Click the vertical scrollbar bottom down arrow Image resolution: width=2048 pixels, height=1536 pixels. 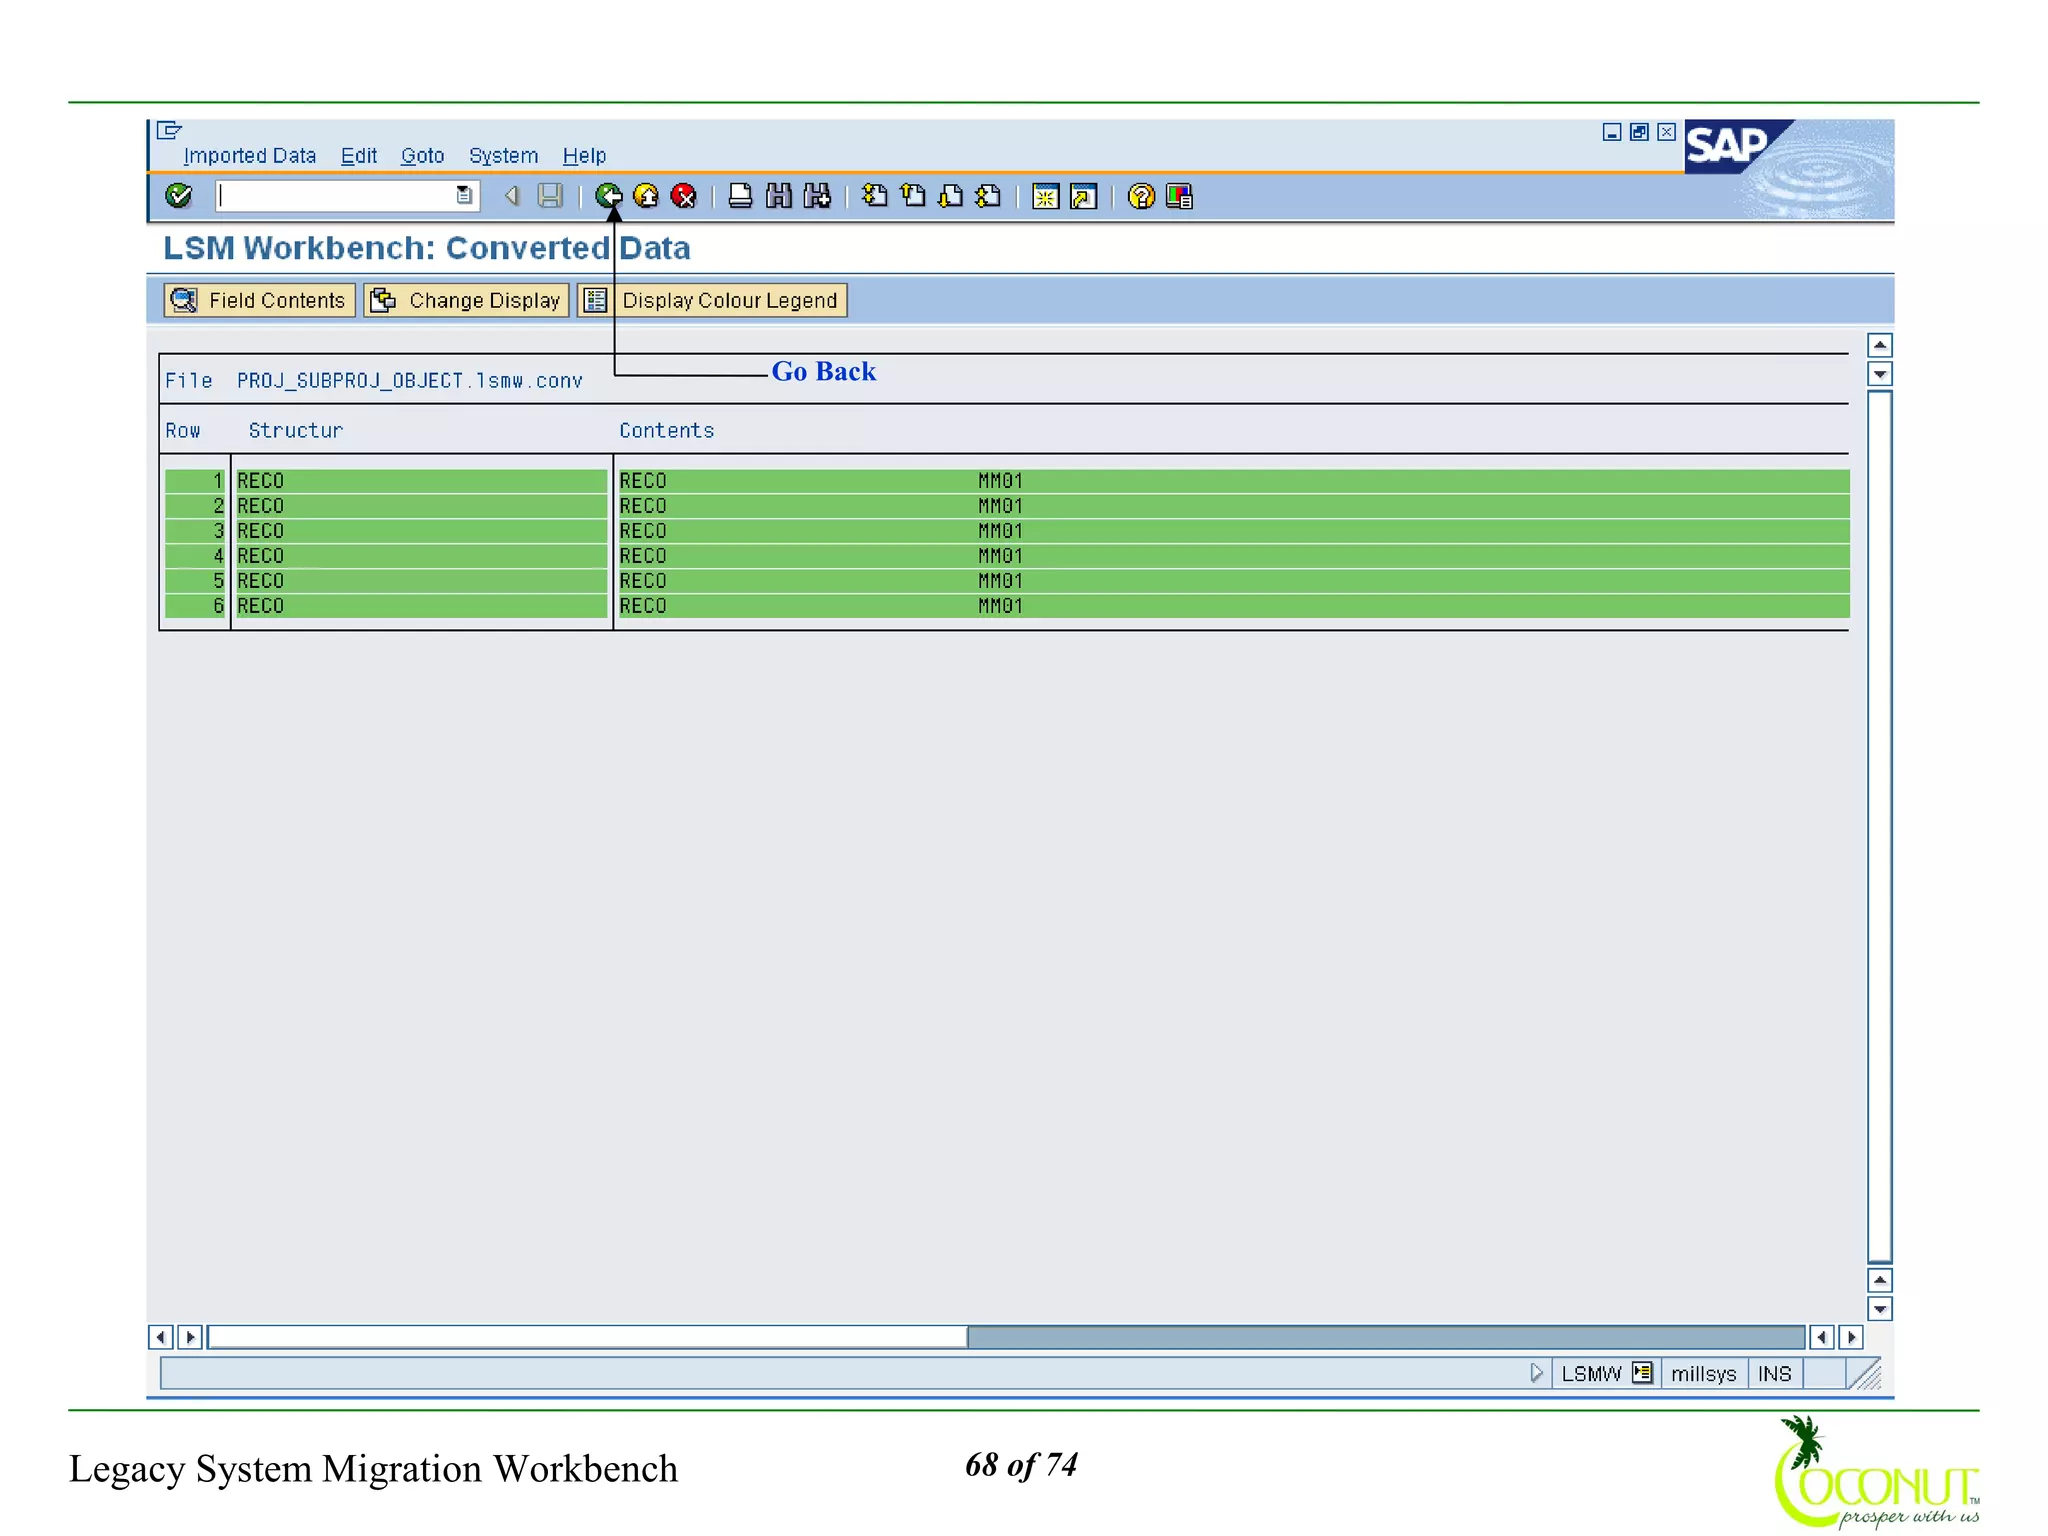(1880, 1309)
